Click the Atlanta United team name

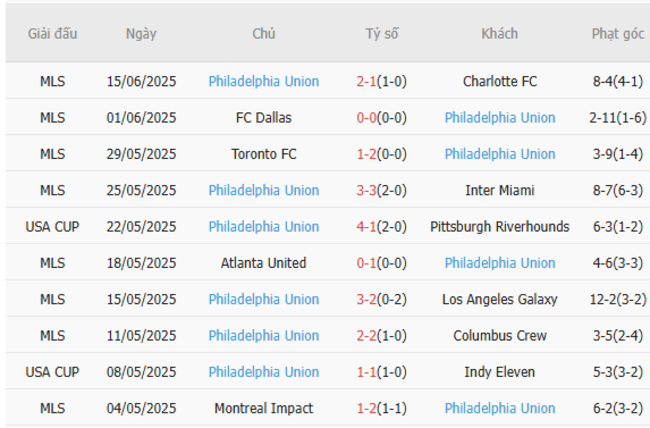[264, 263]
